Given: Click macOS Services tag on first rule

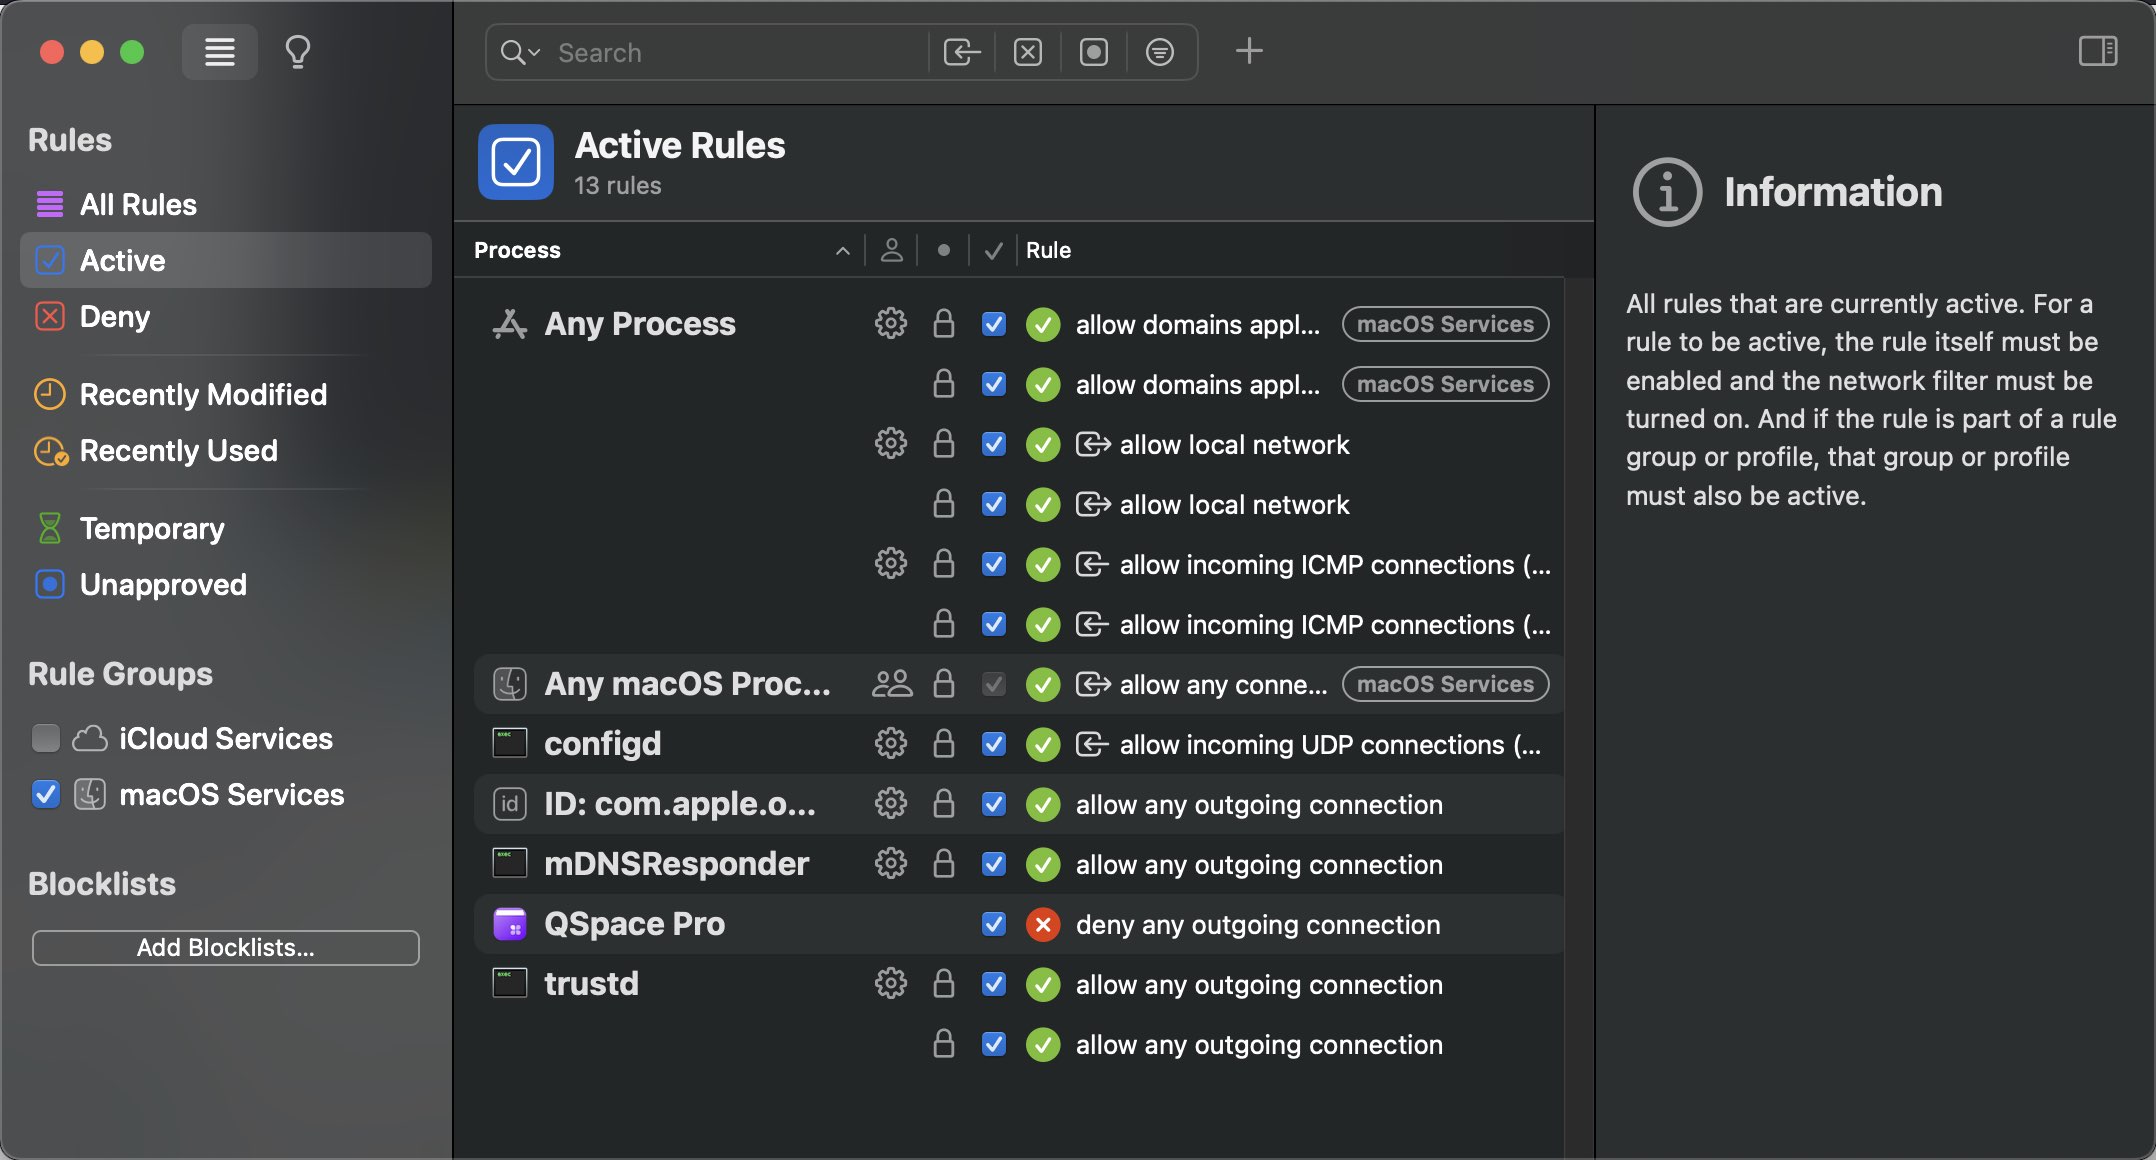Looking at the screenshot, I should 1445,324.
